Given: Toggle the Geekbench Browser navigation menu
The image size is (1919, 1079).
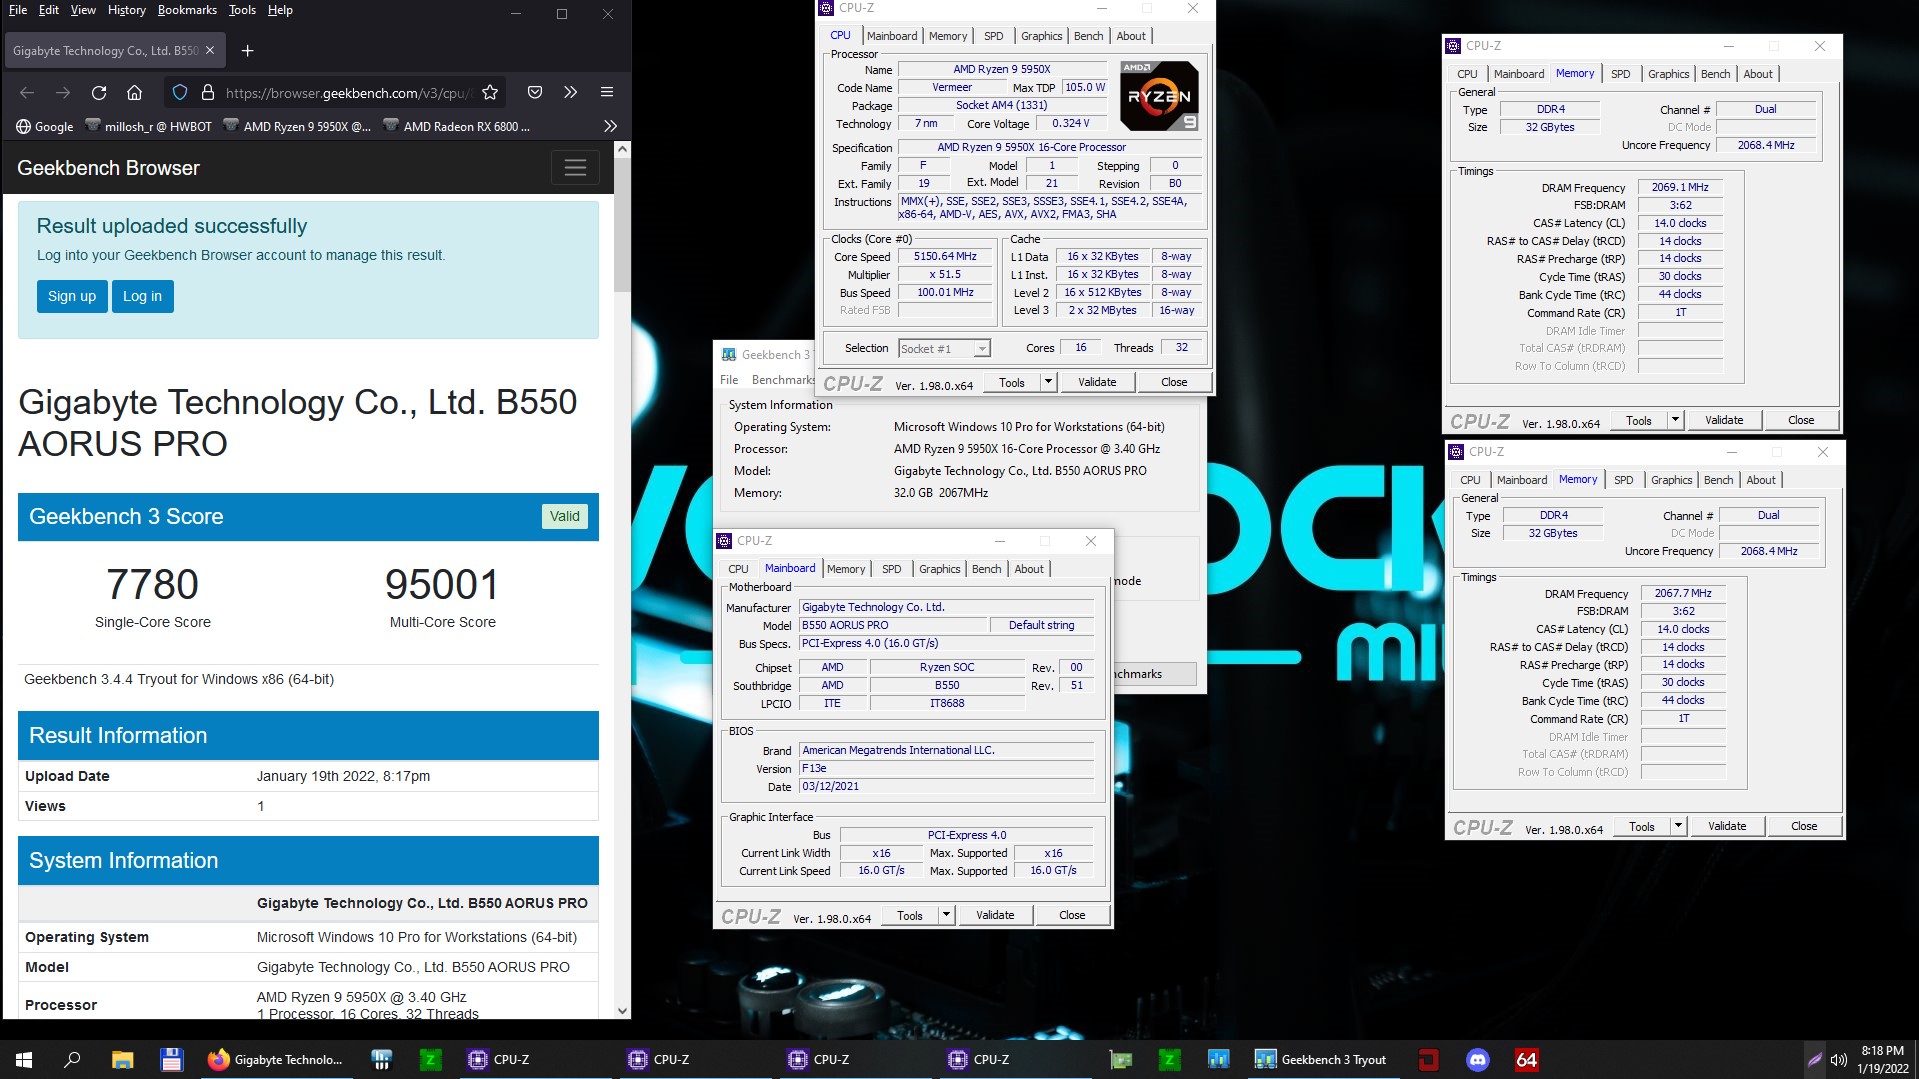Looking at the screenshot, I should tap(575, 168).
